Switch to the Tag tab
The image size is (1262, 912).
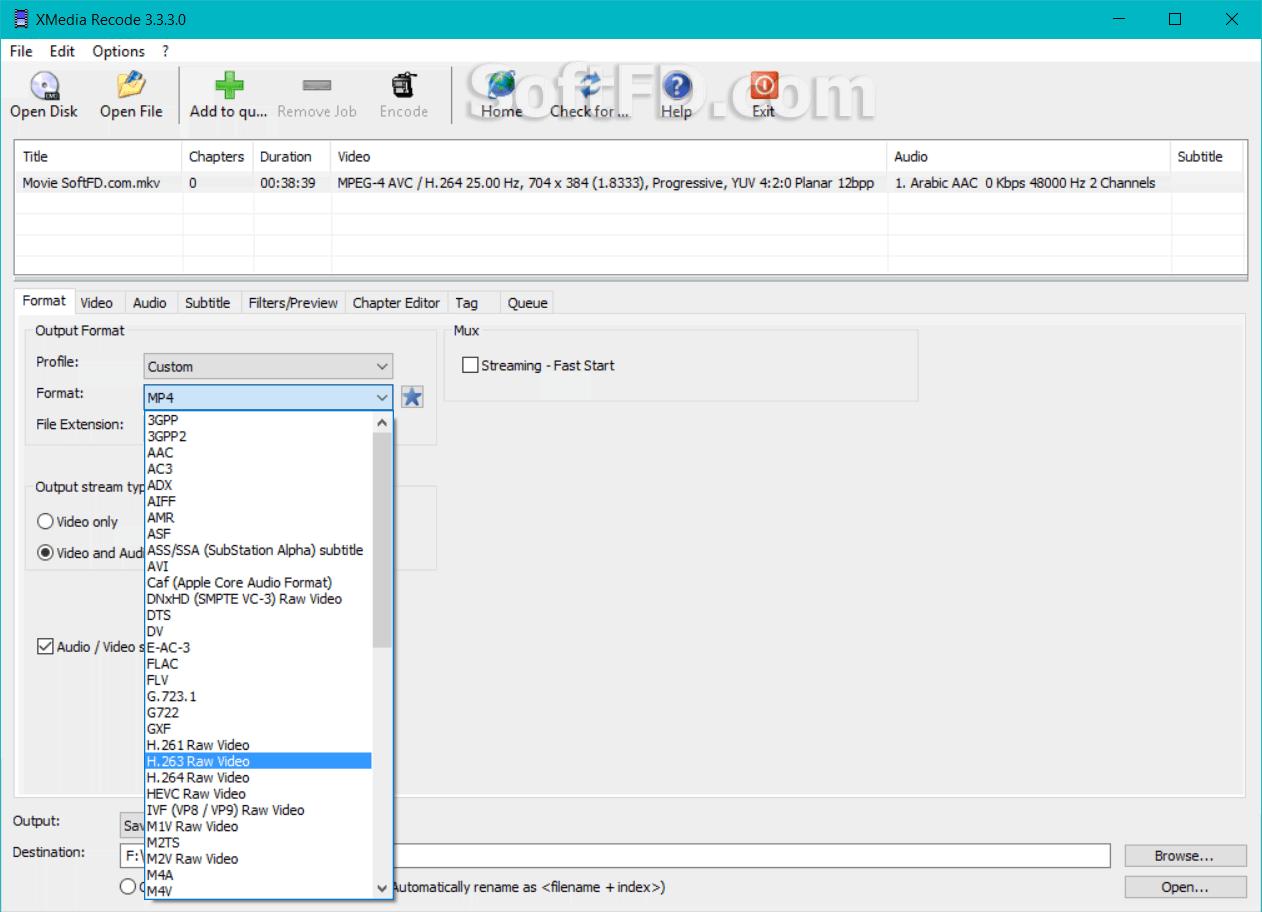point(466,303)
